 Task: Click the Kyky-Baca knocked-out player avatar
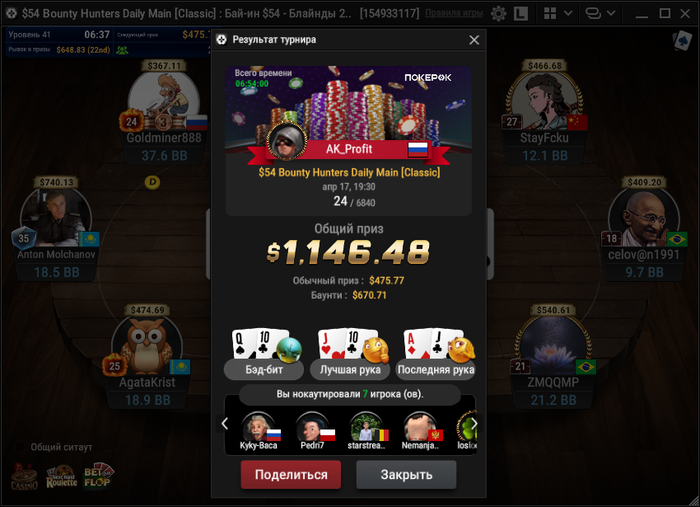259,427
